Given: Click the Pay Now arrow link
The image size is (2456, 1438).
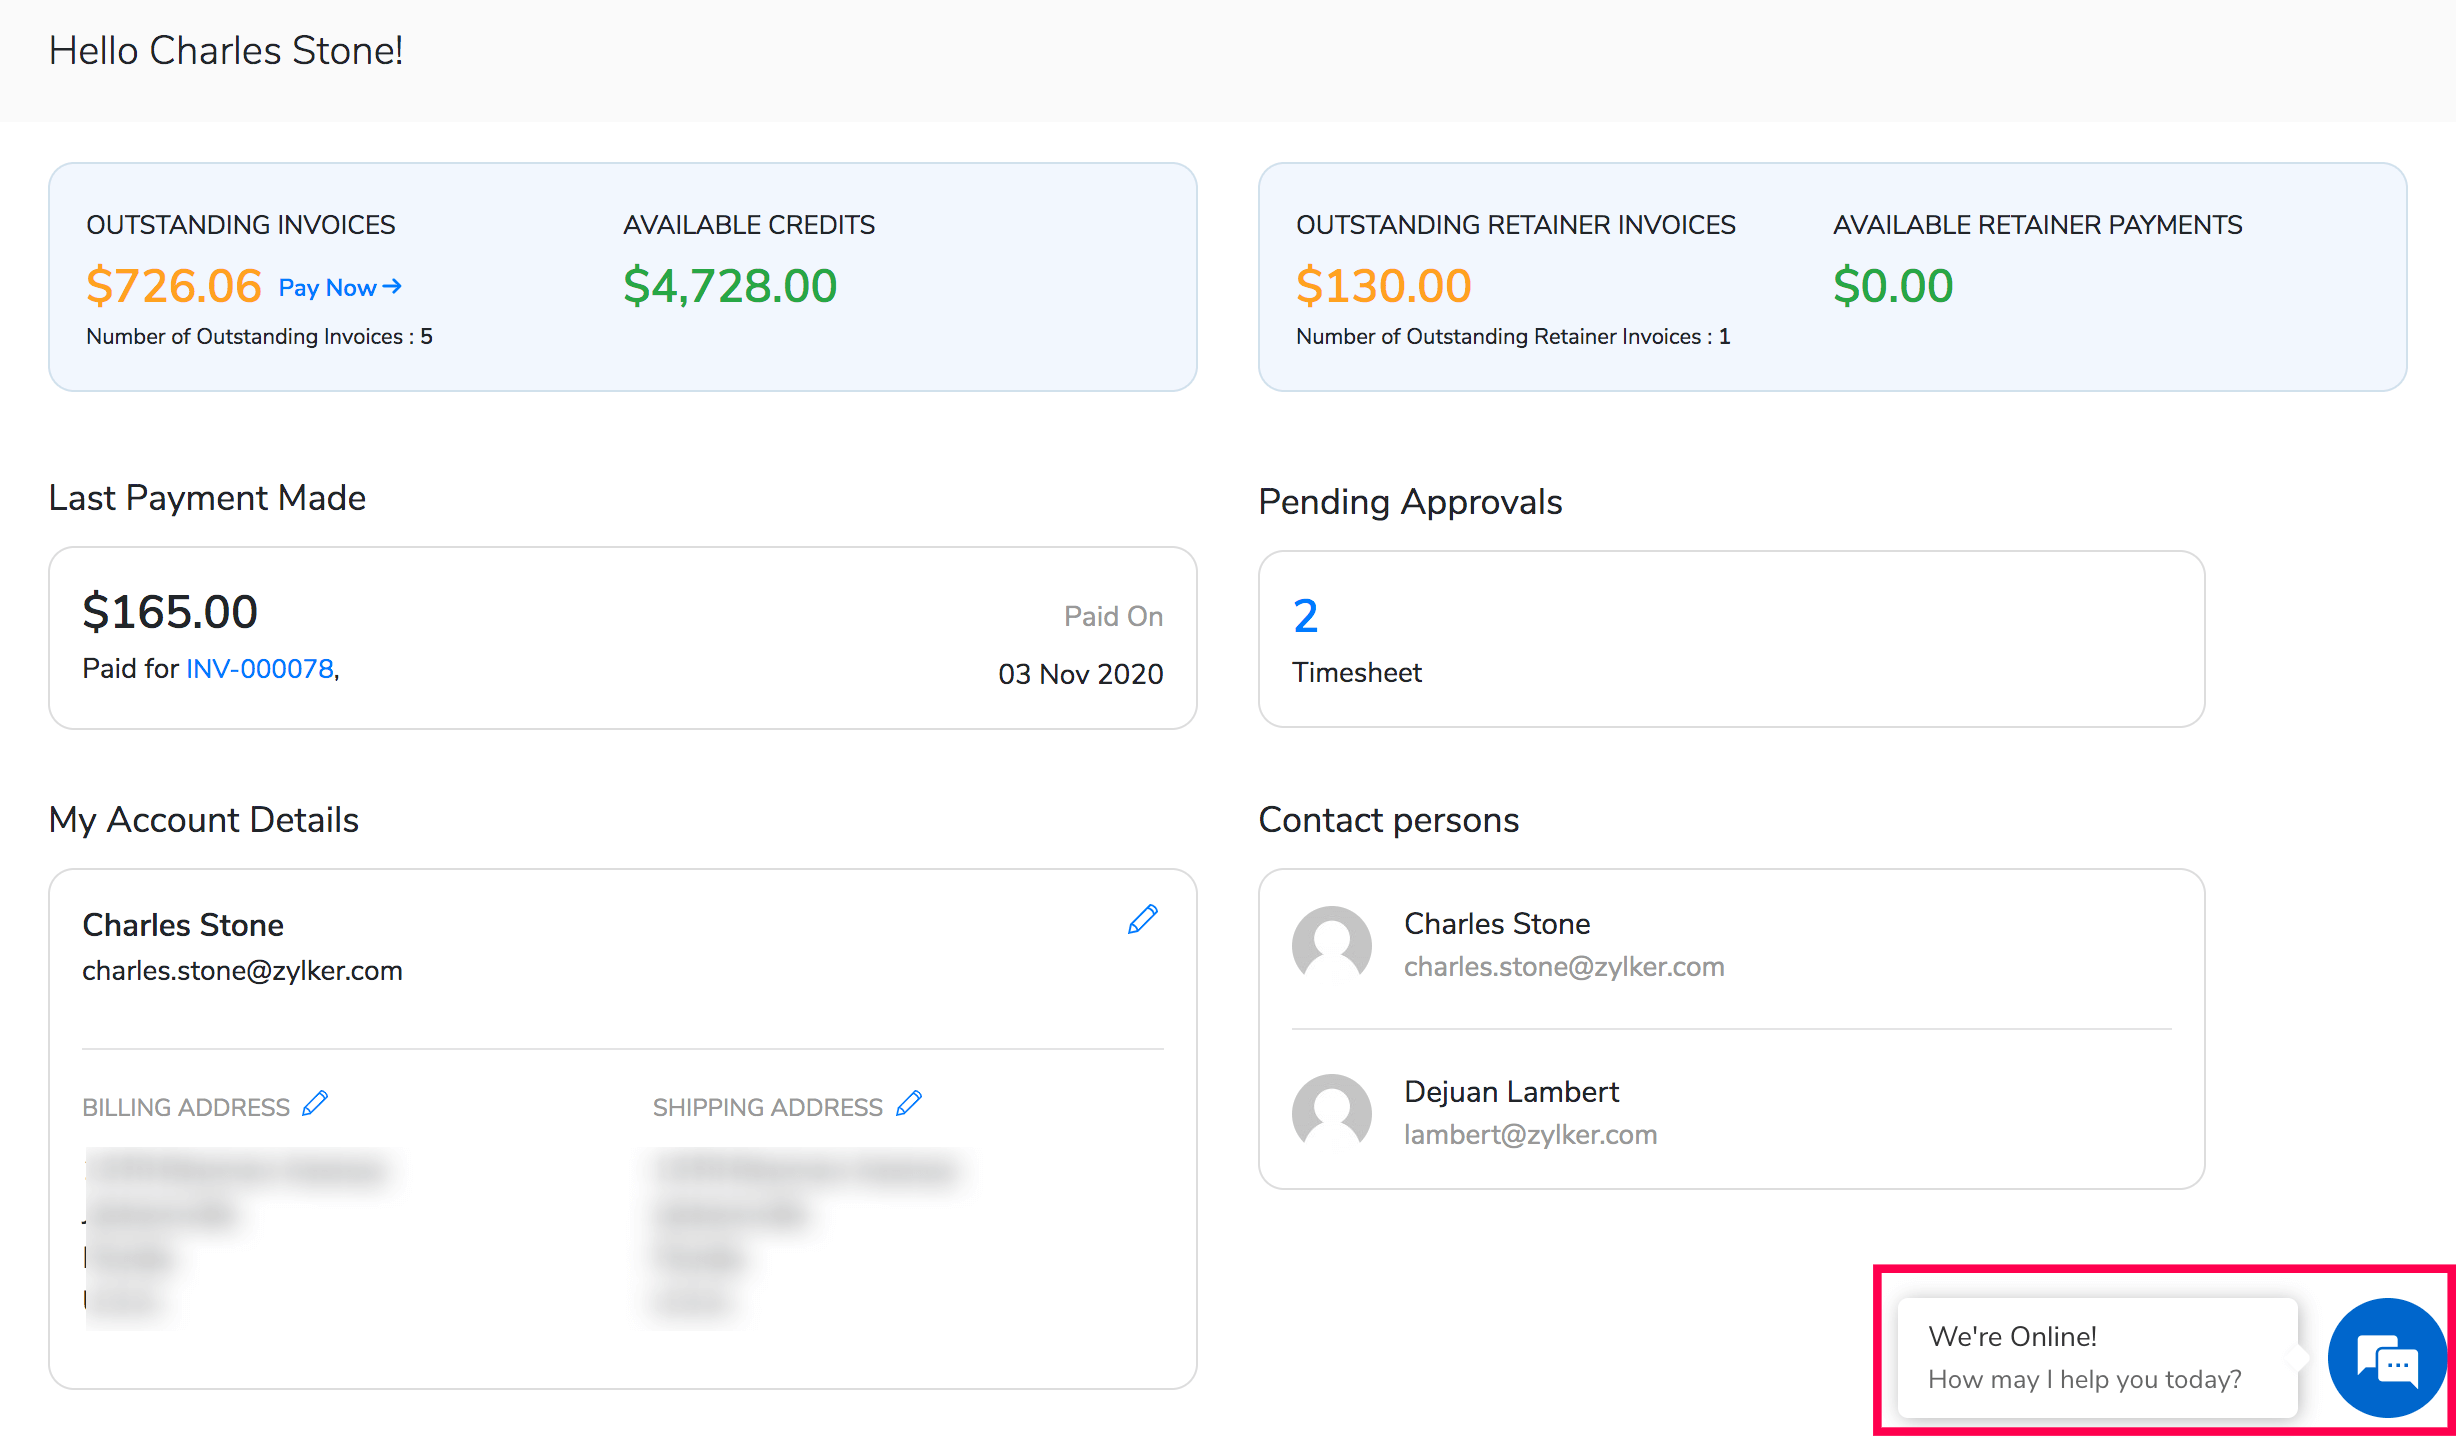Looking at the screenshot, I should pos(340,288).
